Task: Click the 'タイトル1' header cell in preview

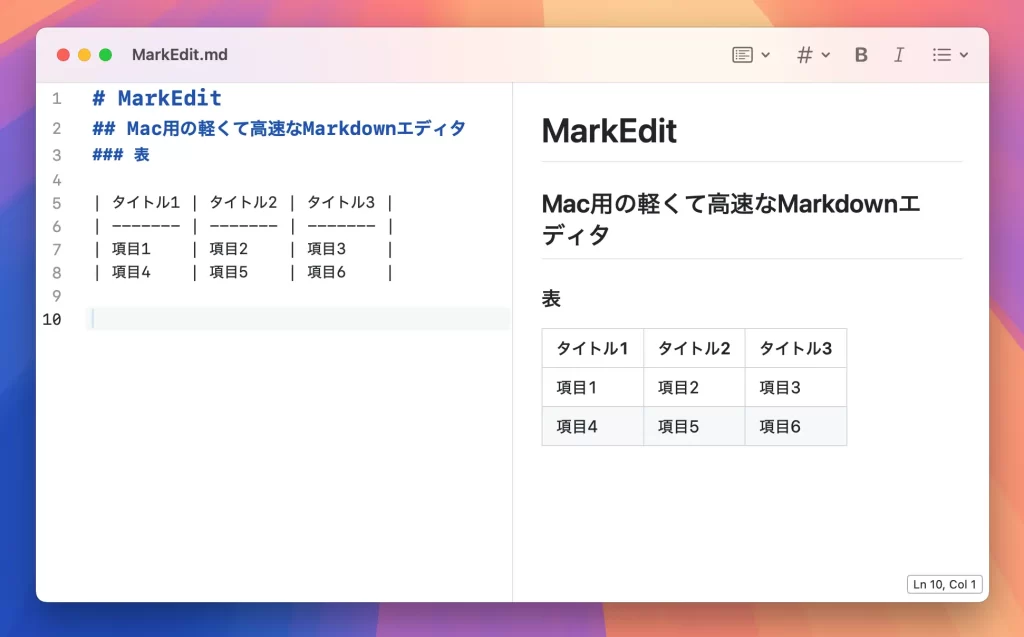Action: pyautogui.click(x=593, y=348)
